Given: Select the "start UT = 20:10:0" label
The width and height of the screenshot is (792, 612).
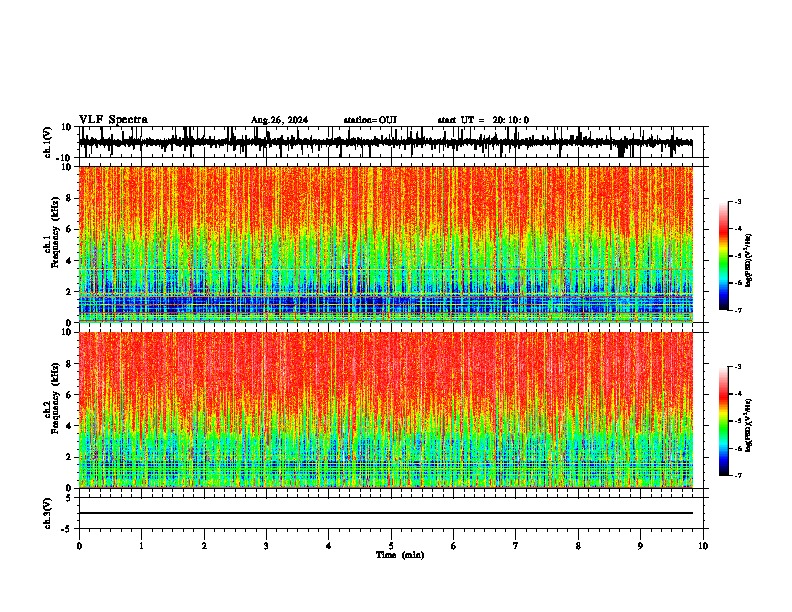Looking at the screenshot, I should pos(483,120).
